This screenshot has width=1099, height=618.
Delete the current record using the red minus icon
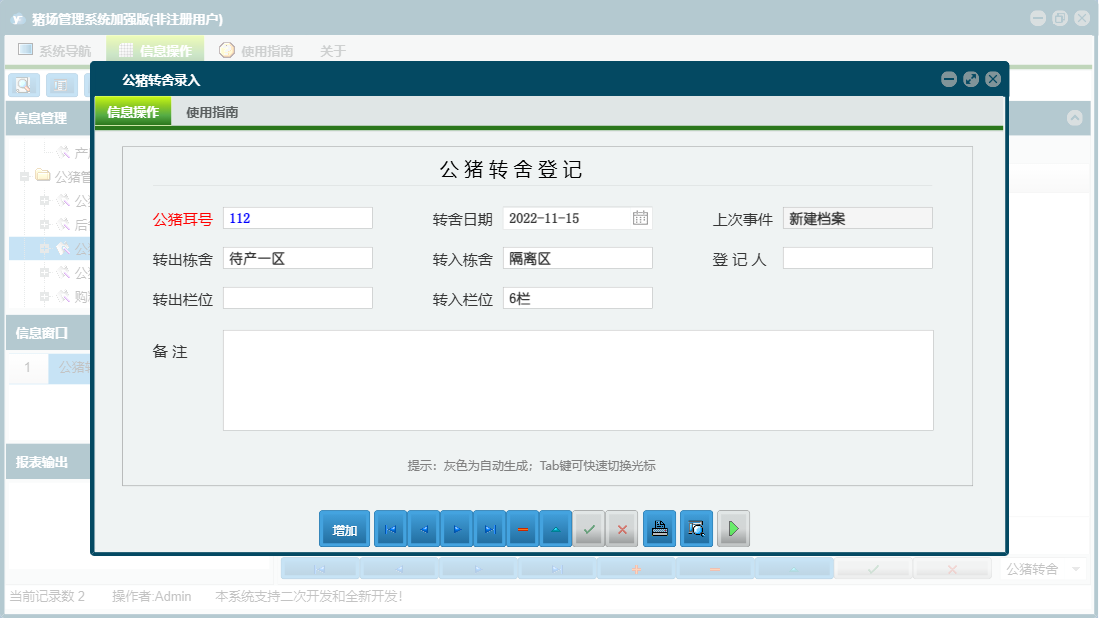523,528
